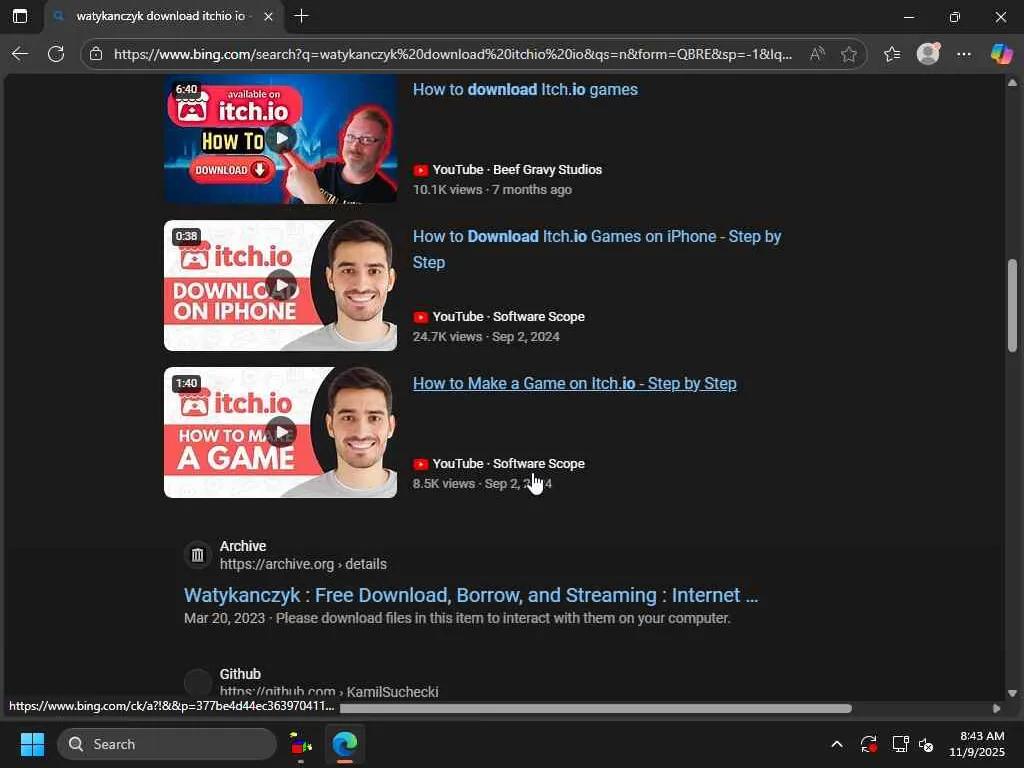This screenshot has width=1024, height=768.
Task: Open the sync status tray icon
Action: [869, 744]
